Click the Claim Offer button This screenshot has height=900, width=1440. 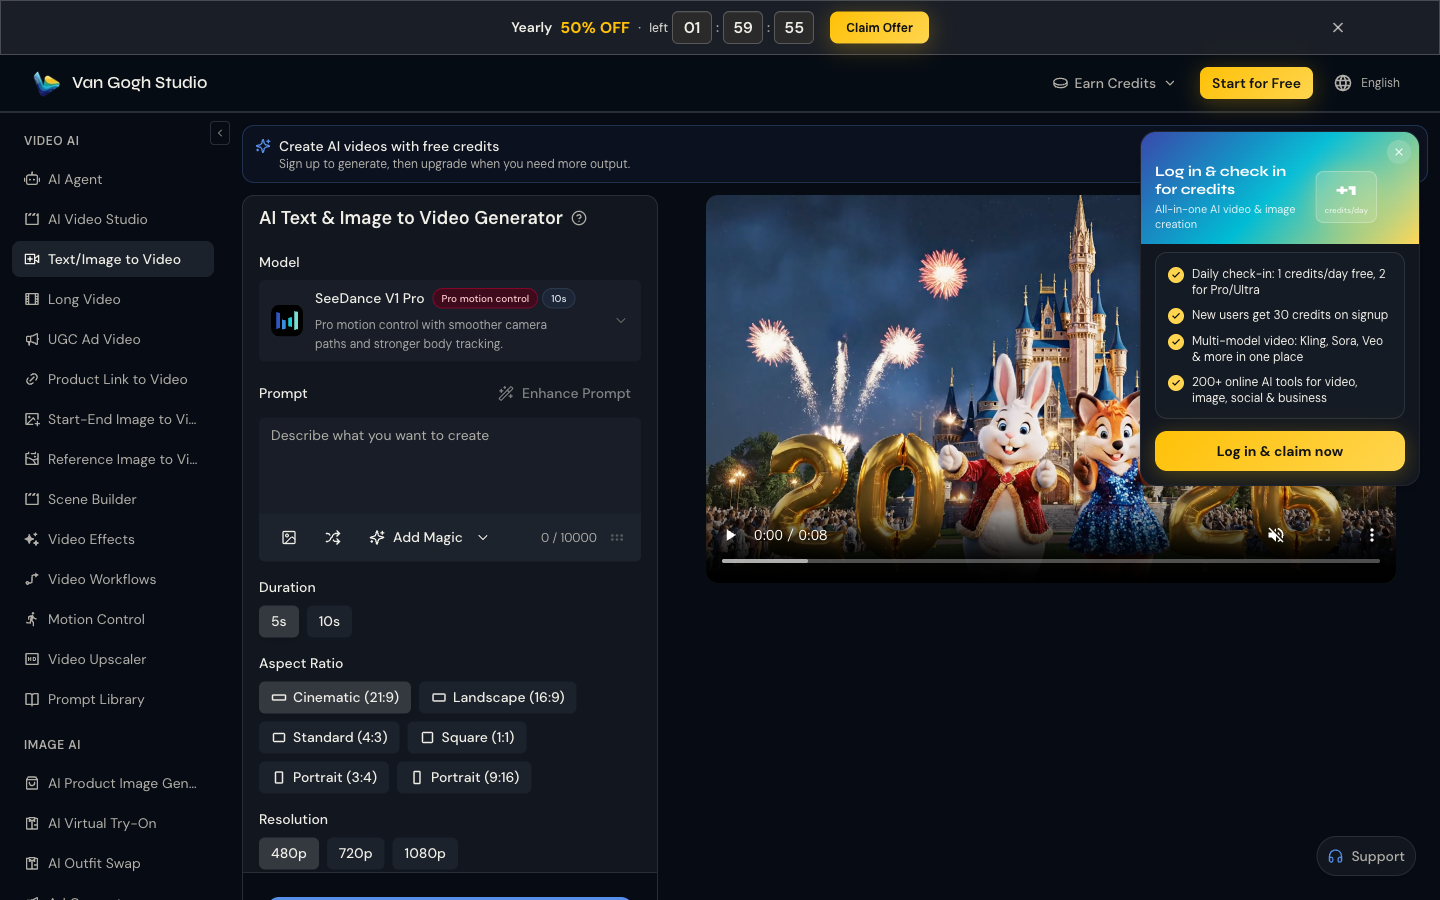(x=879, y=28)
